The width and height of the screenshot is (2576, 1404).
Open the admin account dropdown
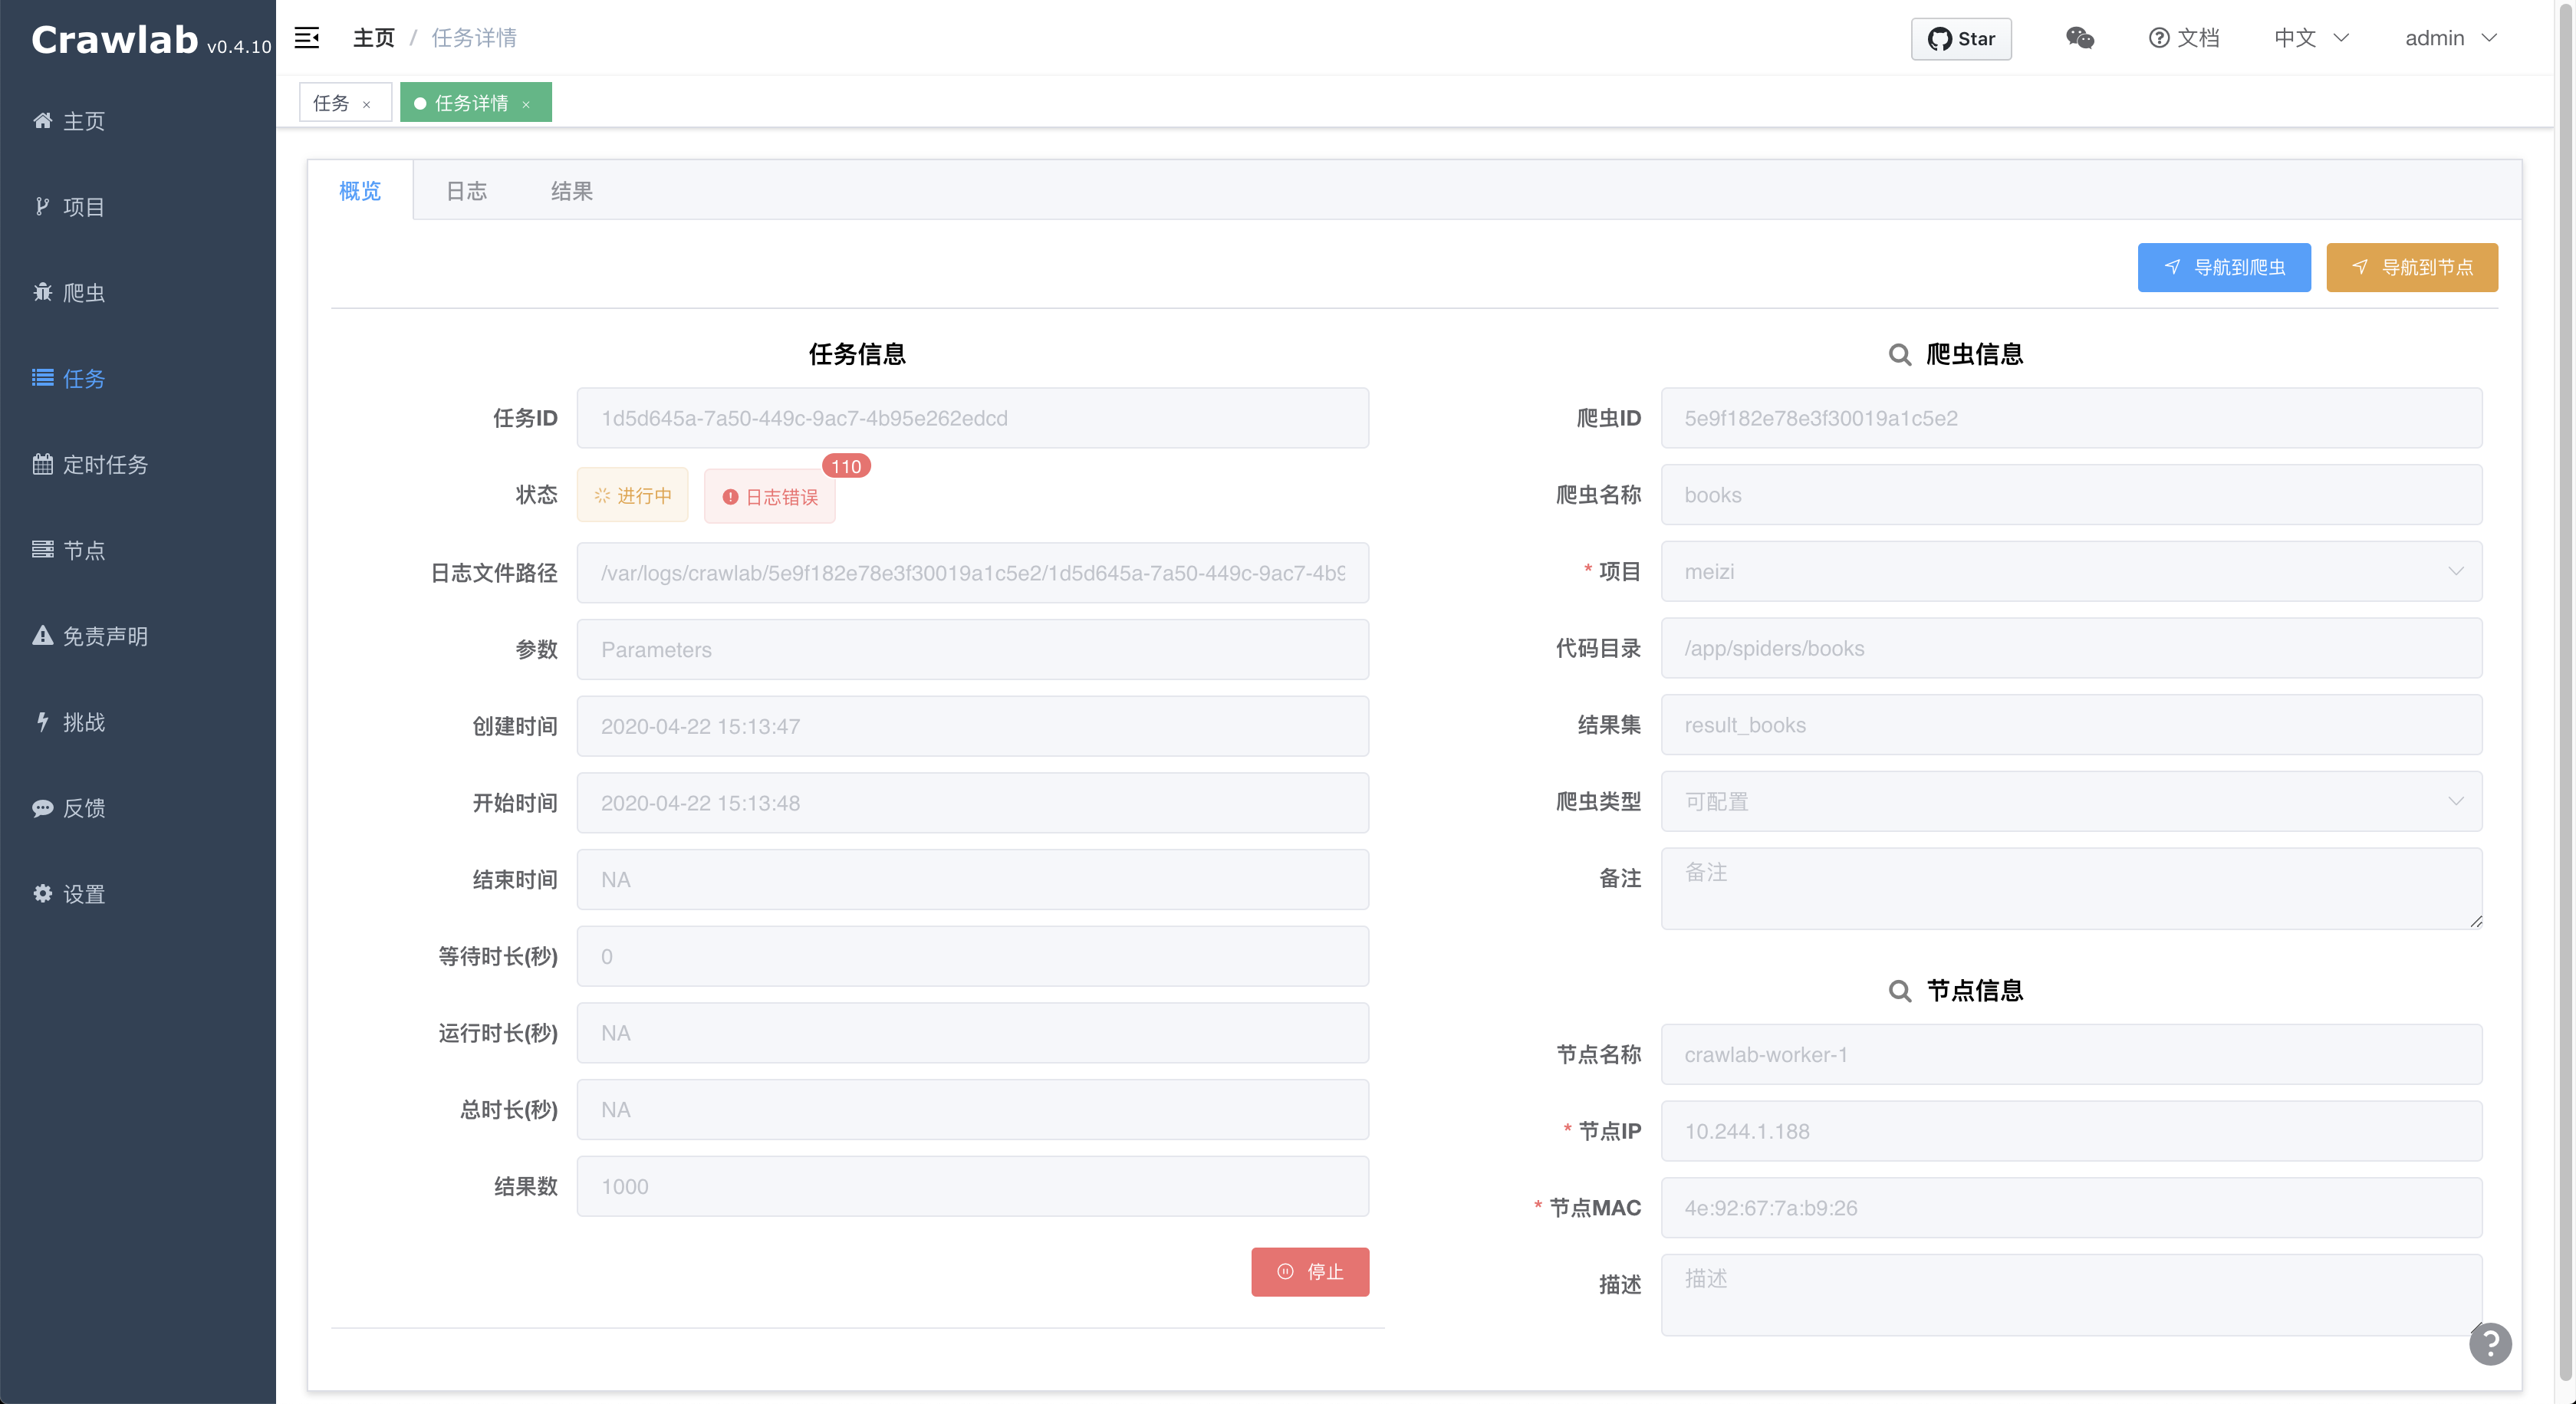[2451, 38]
